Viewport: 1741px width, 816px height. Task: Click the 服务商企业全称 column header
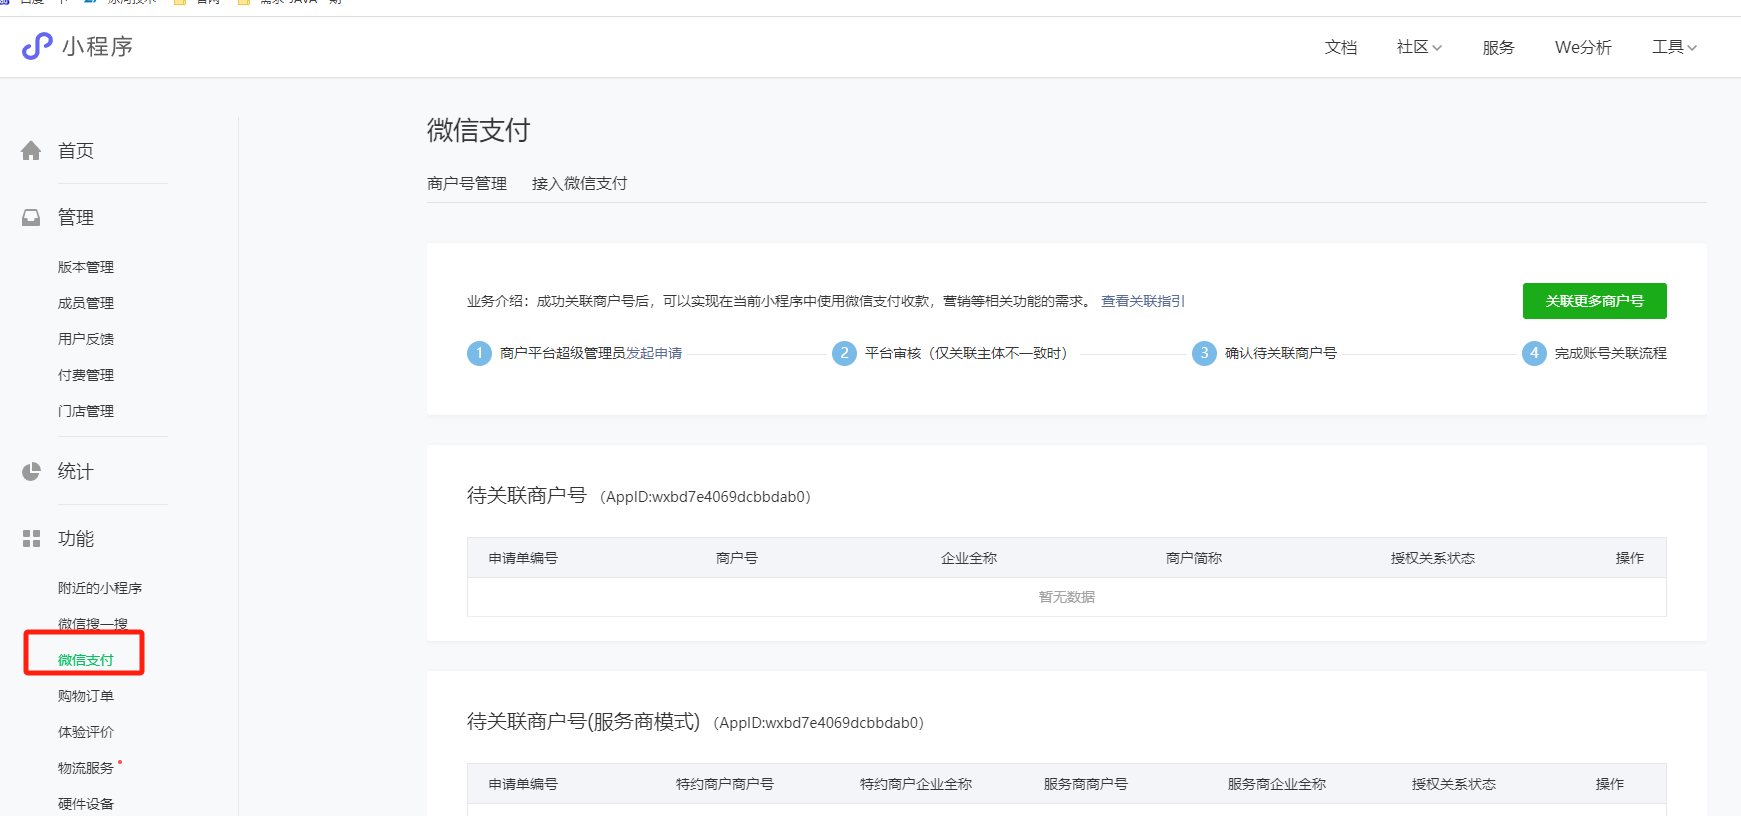tap(1277, 784)
